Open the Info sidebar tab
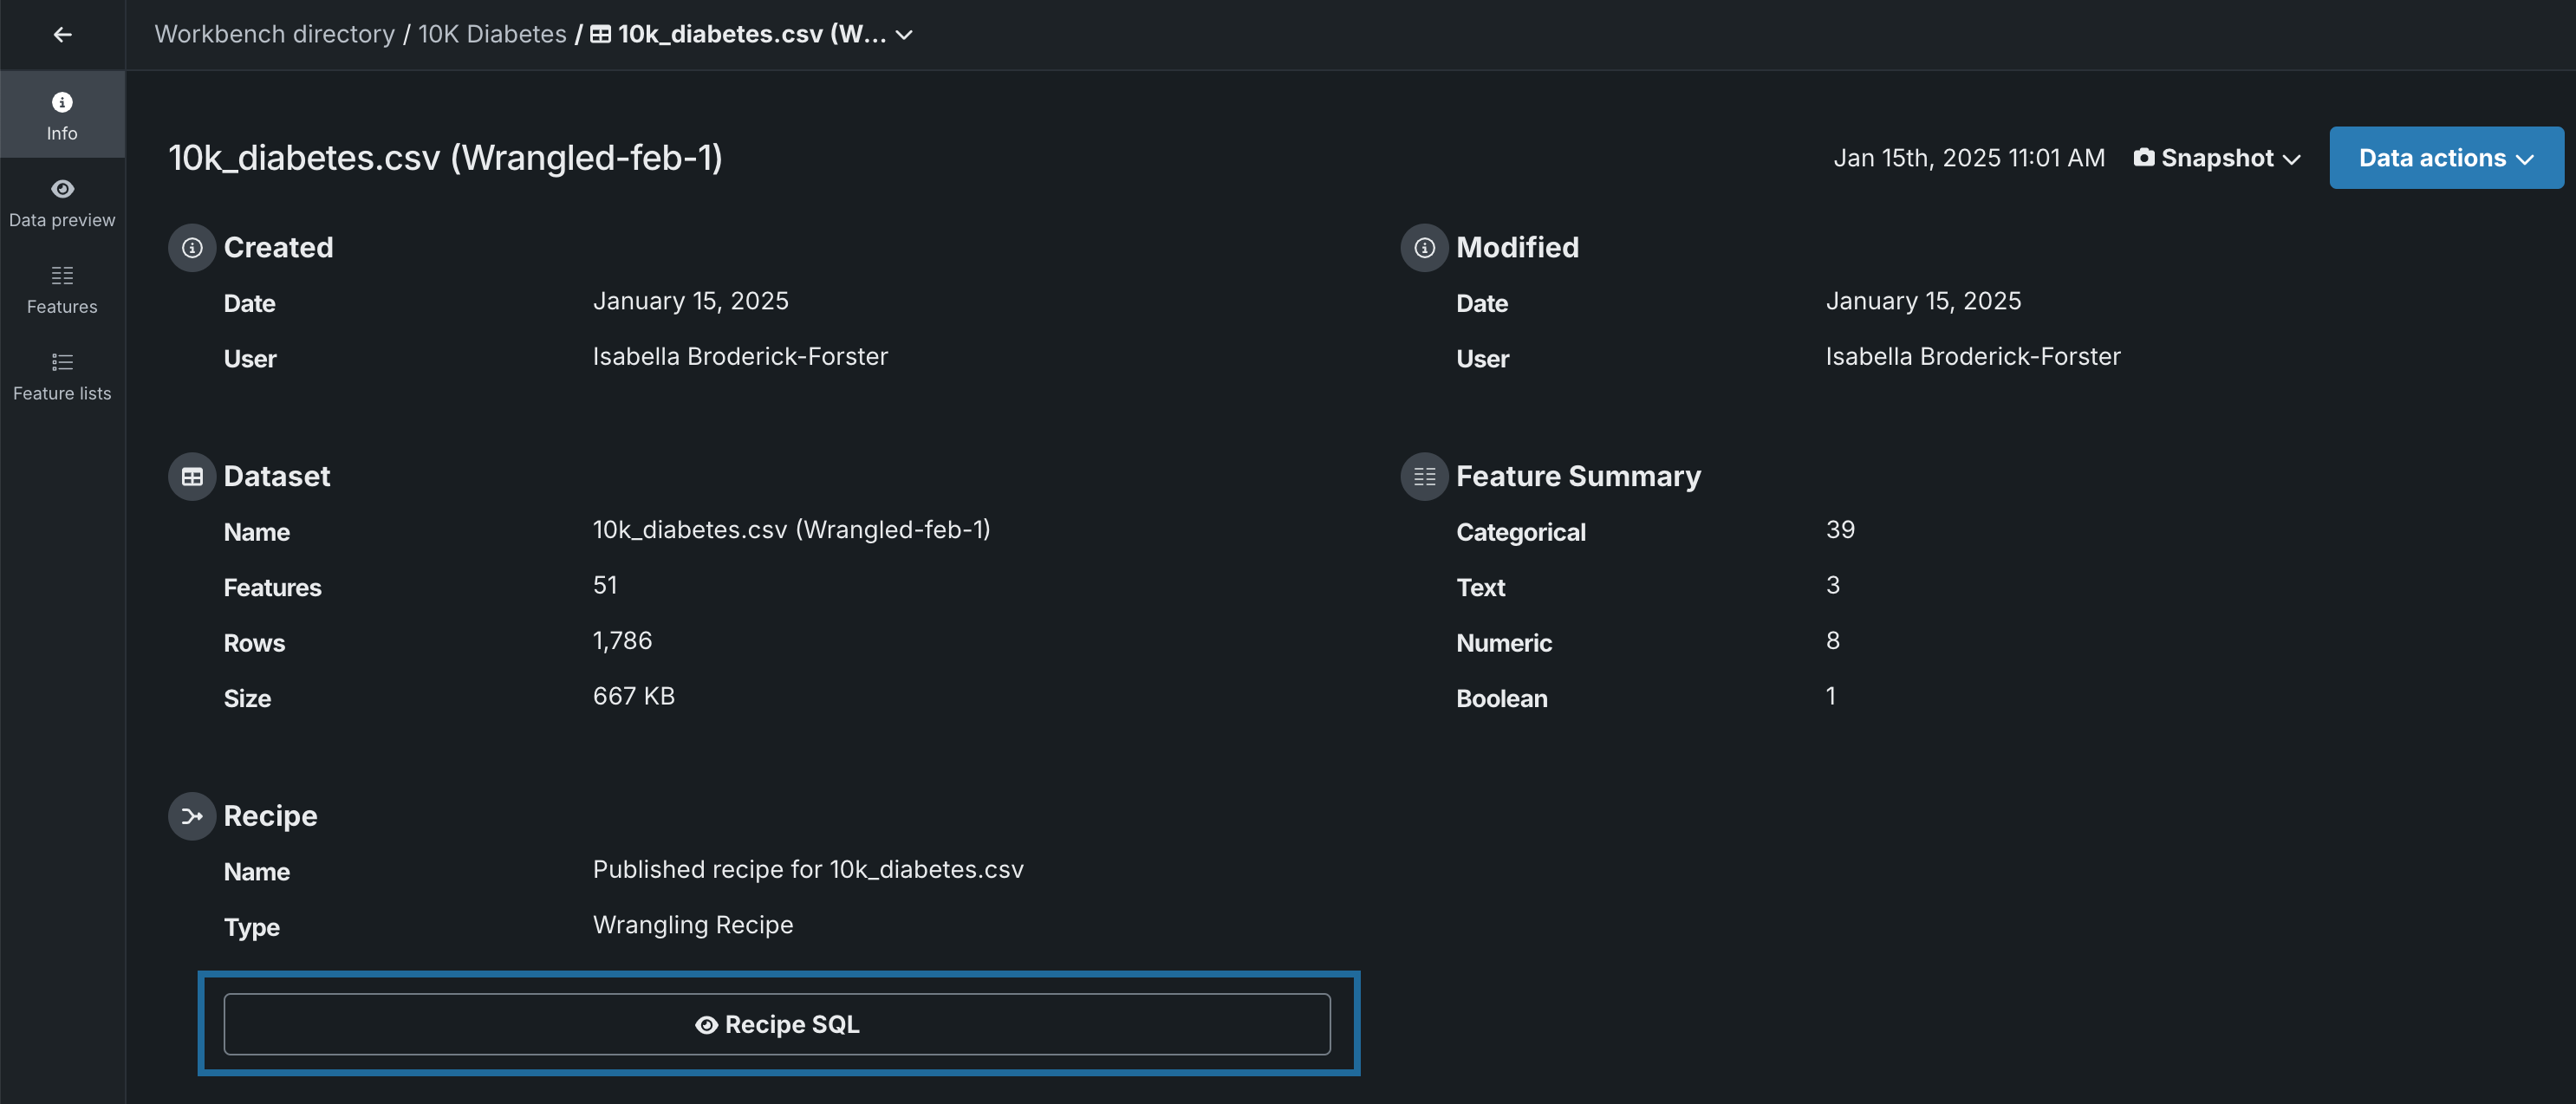The height and width of the screenshot is (1104, 2576). coord(62,115)
